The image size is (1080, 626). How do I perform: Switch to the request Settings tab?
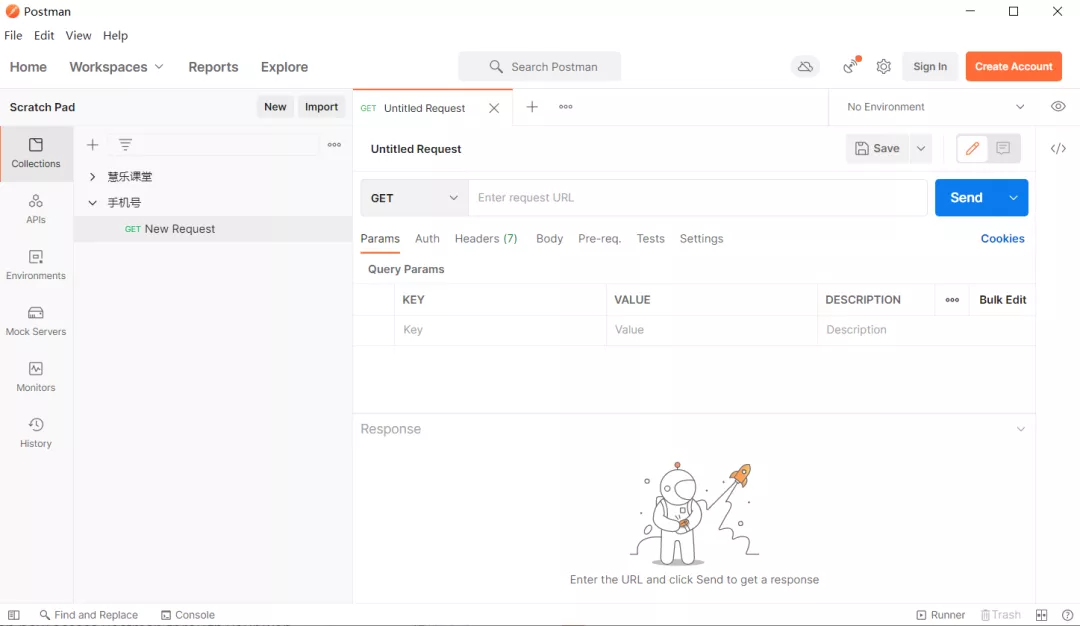[x=701, y=238]
